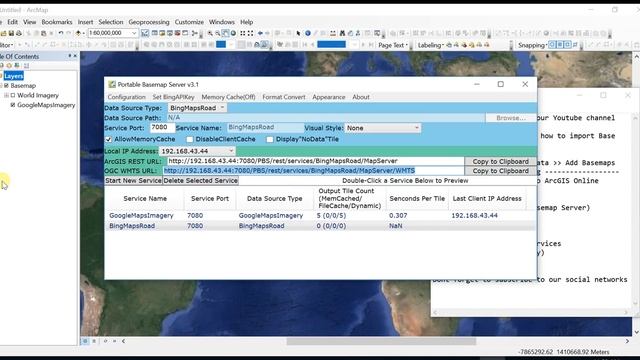Click the Undo arrow icon
This screenshot has width=640, height=360.
coord(60,33)
